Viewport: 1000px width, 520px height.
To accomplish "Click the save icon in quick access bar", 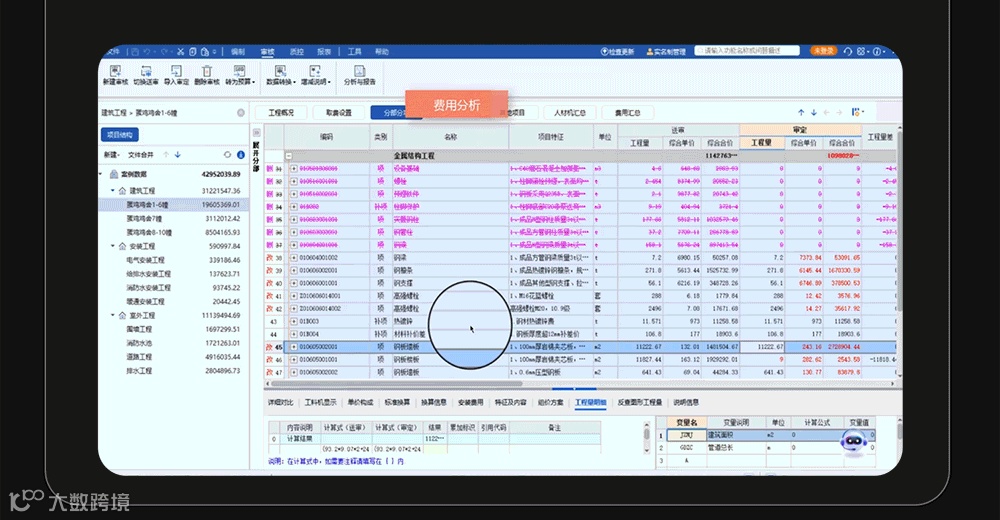I will (x=135, y=52).
